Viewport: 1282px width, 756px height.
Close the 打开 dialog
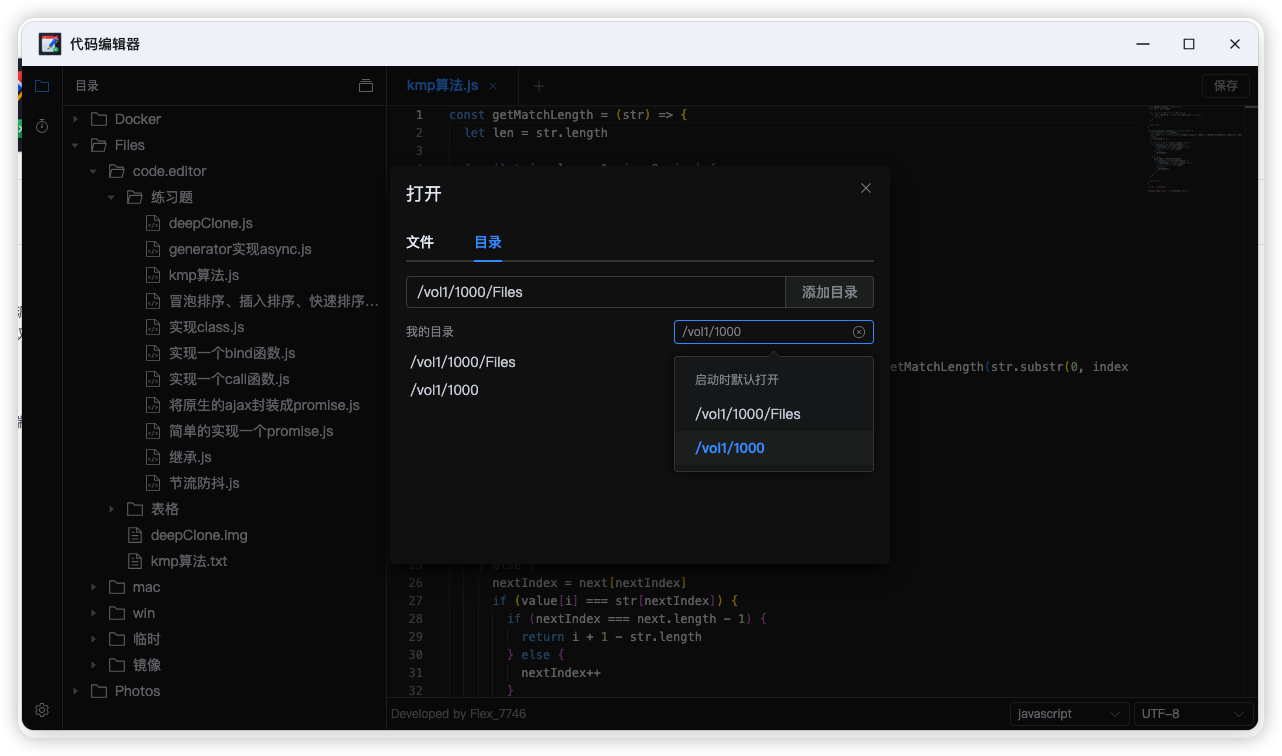point(866,188)
